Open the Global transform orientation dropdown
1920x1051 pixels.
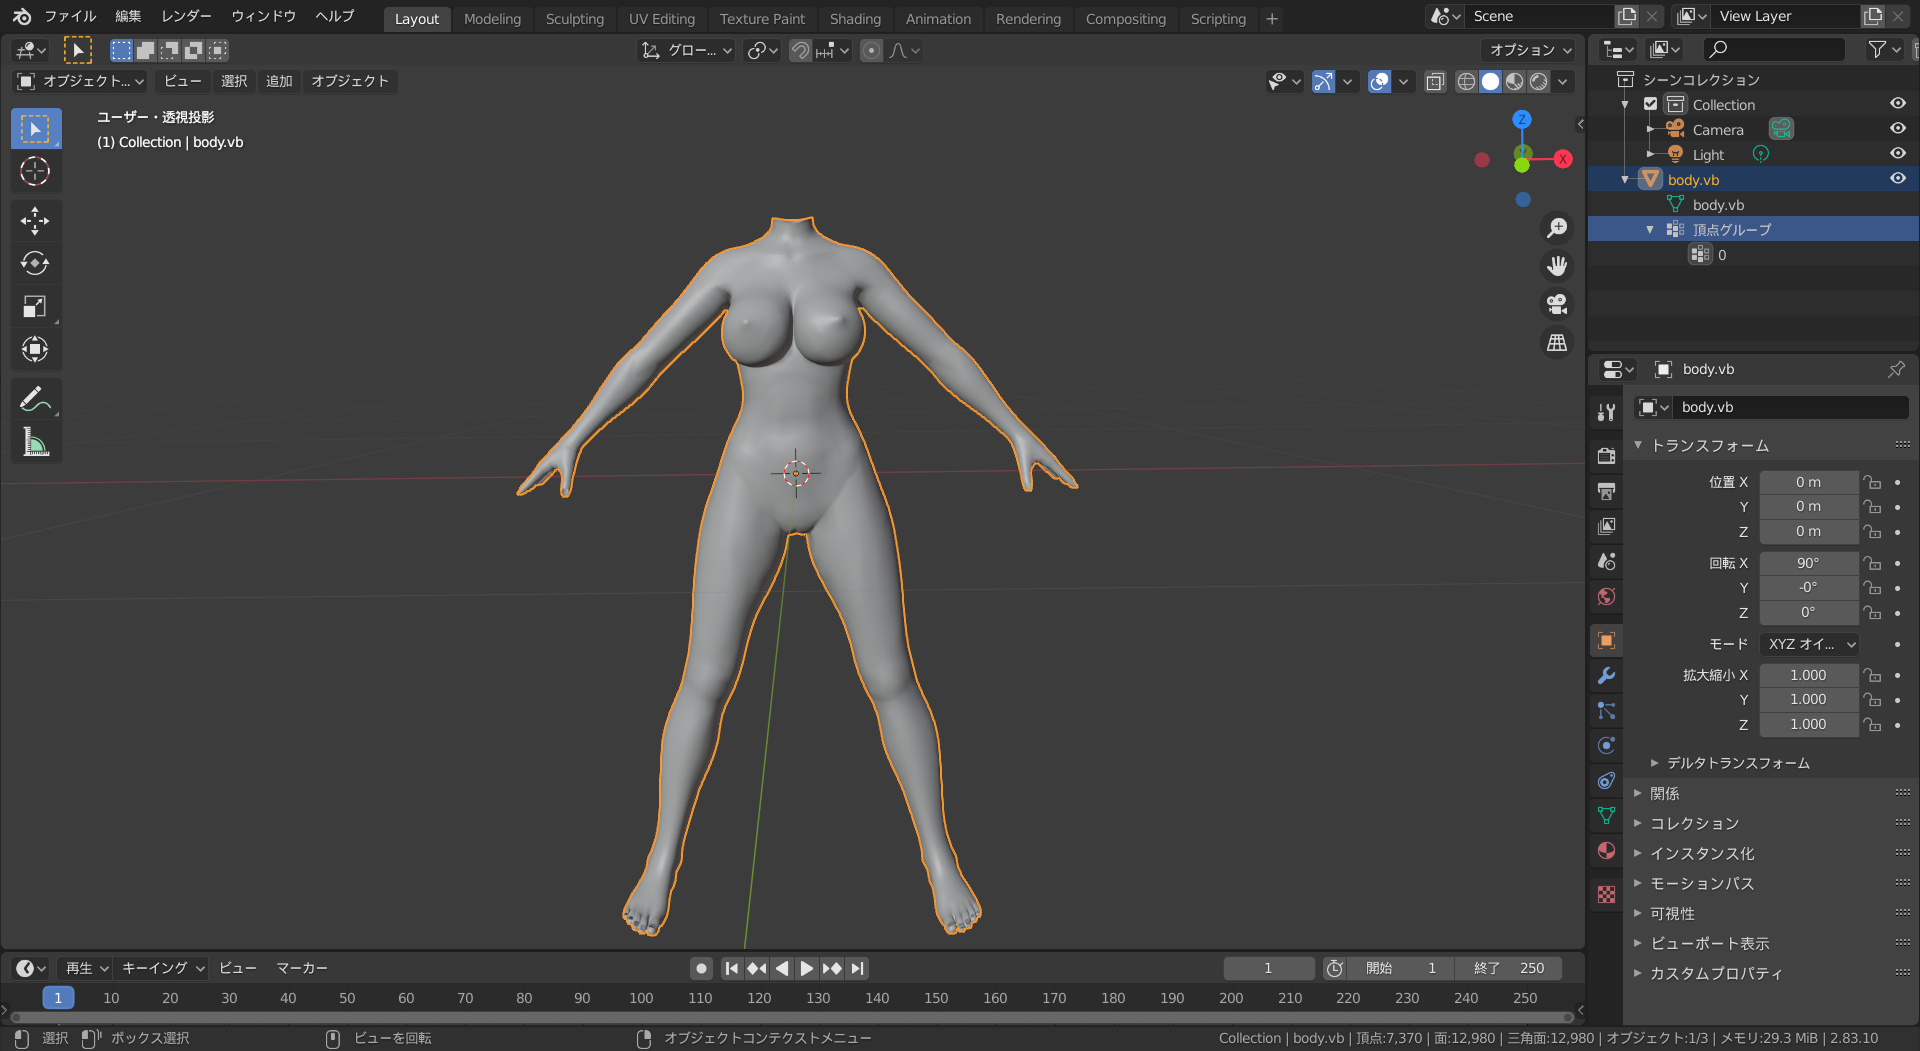(687, 50)
